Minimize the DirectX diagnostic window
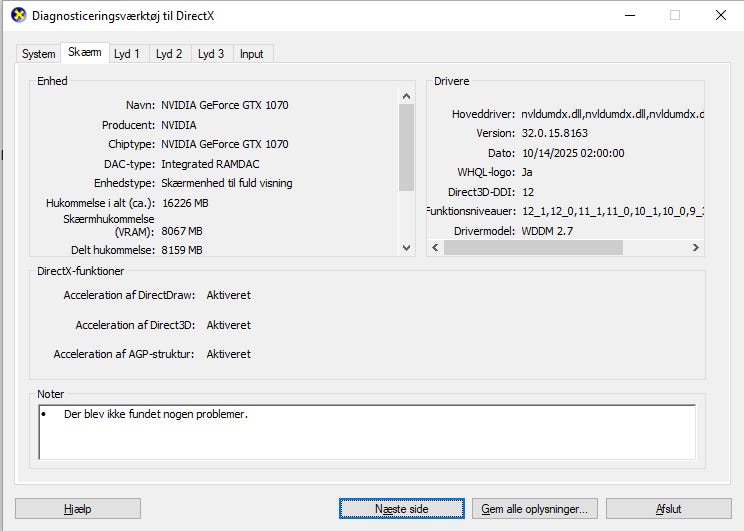Screen dimensions: 744x531 630,15
